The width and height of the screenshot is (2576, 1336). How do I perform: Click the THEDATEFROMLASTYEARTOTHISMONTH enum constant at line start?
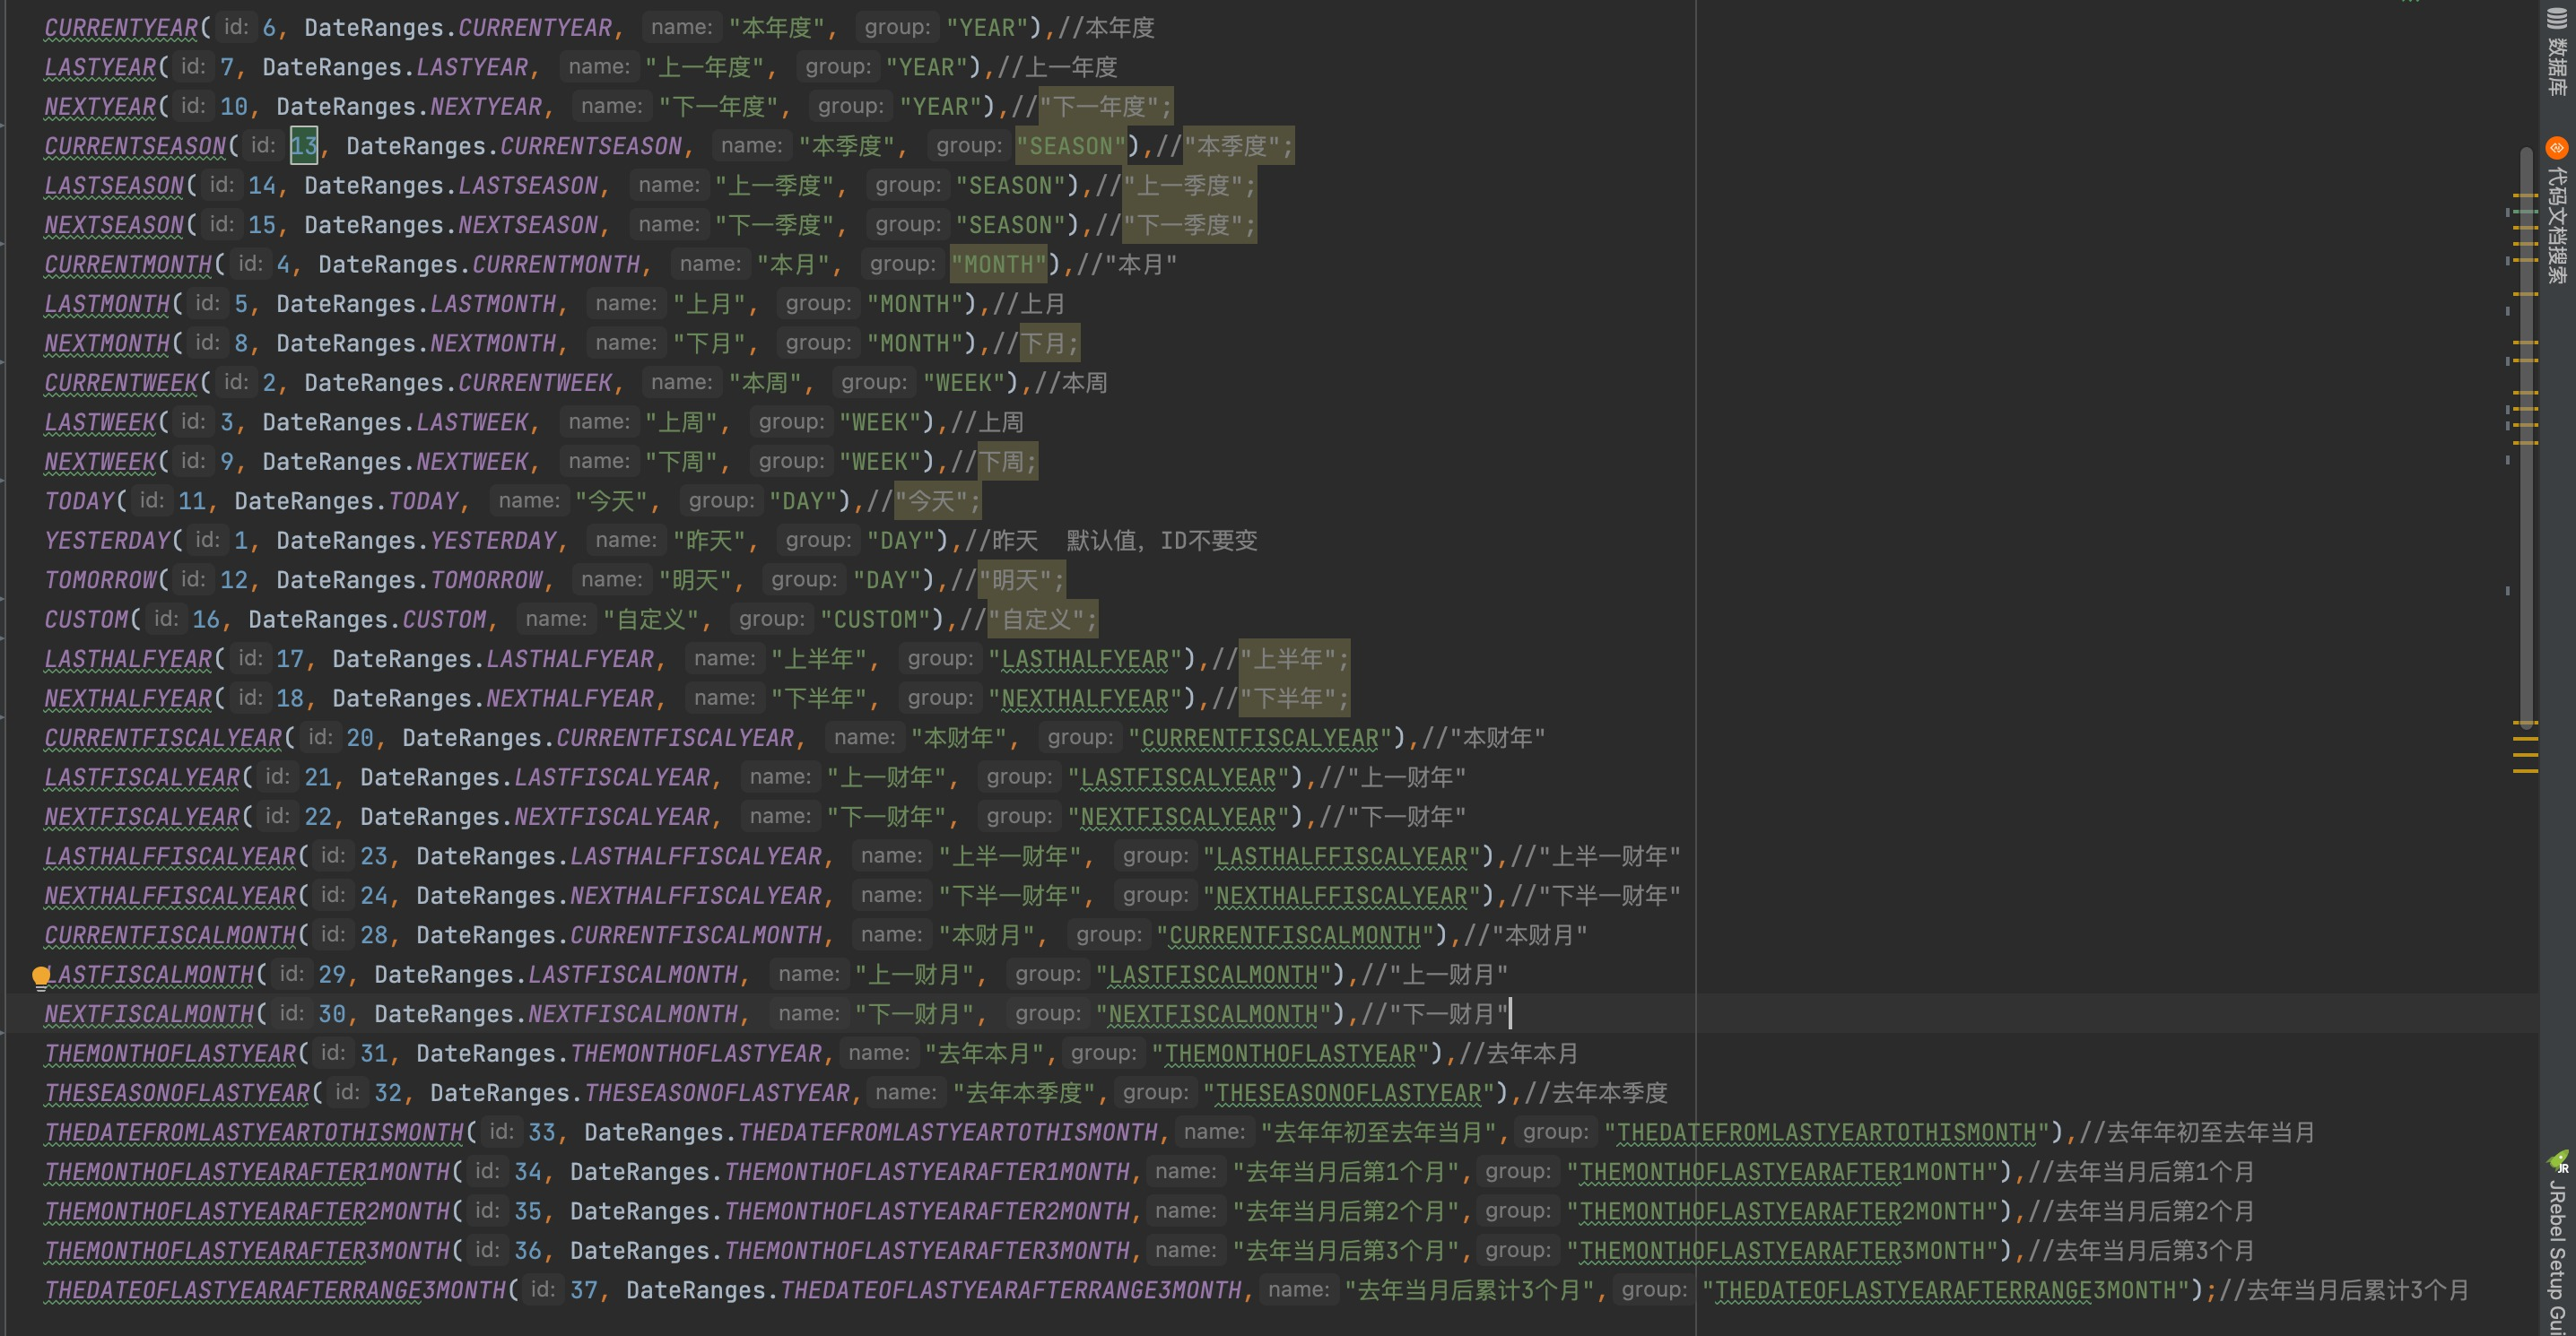point(254,1133)
